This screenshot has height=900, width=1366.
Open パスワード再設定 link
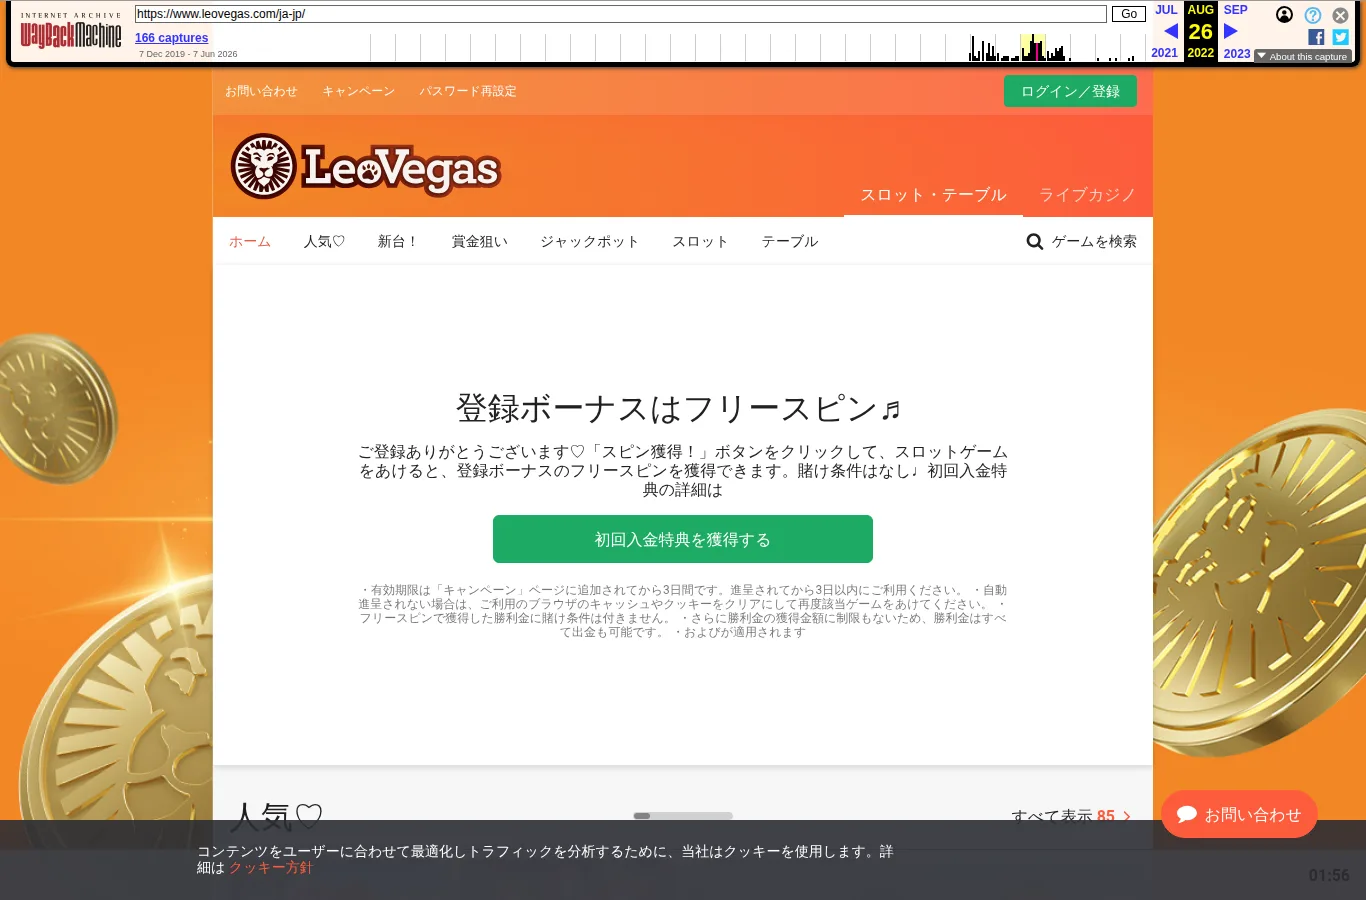pos(468,91)
